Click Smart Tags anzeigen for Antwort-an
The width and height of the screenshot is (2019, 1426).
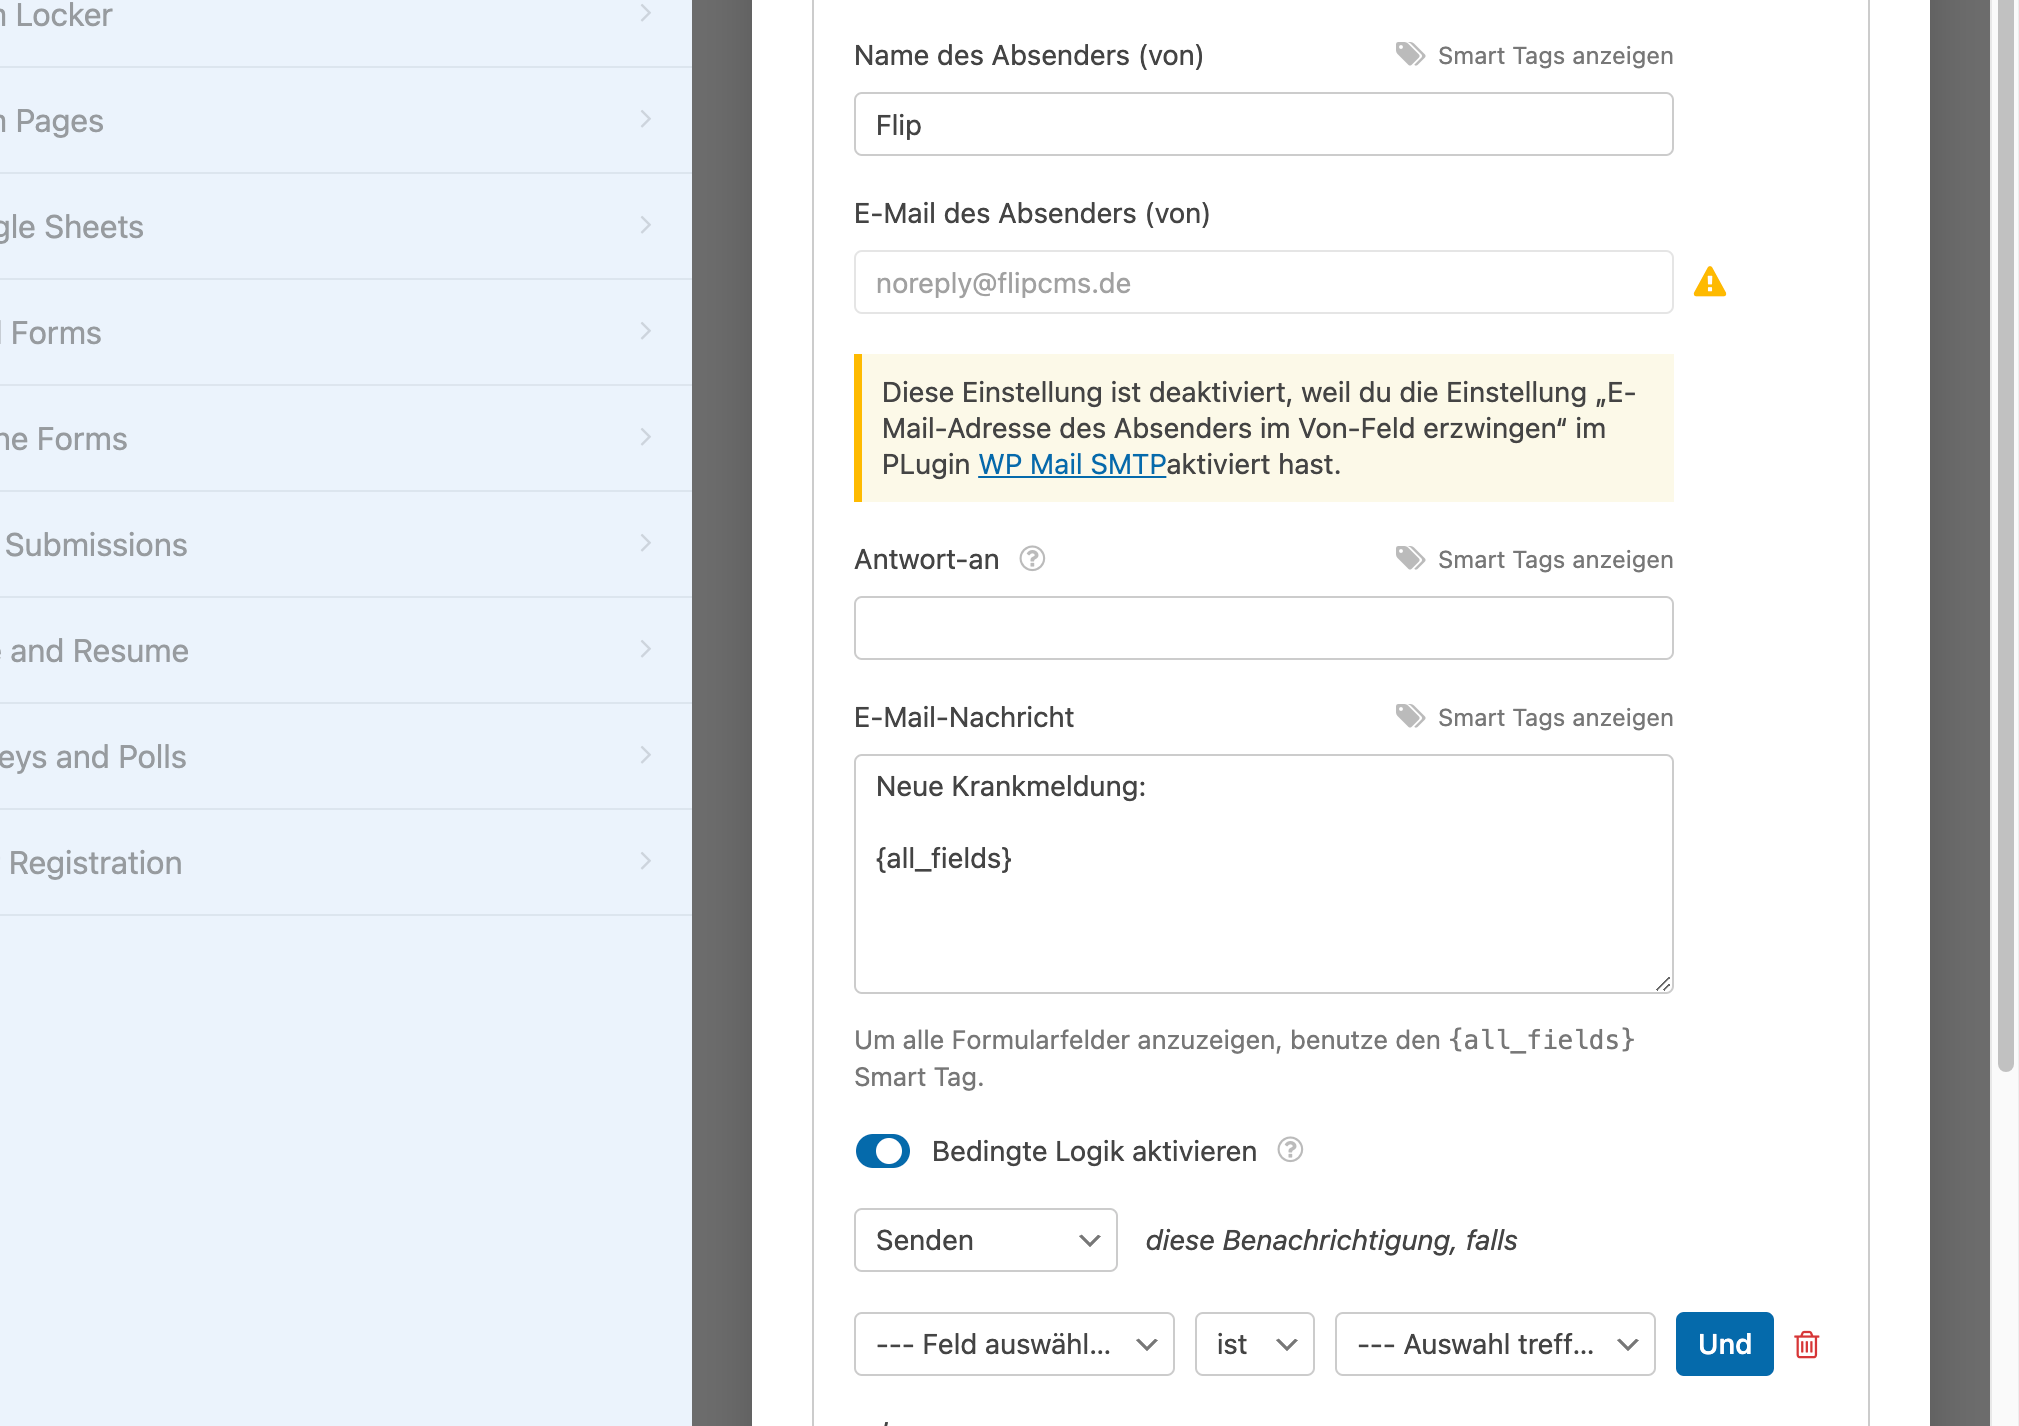click(x=1555, y=560)
